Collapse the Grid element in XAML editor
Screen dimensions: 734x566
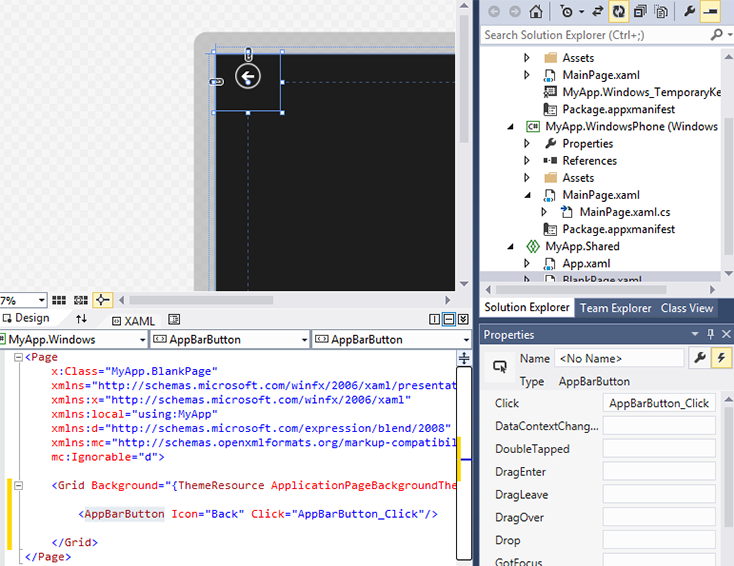(x=18, y=485)
